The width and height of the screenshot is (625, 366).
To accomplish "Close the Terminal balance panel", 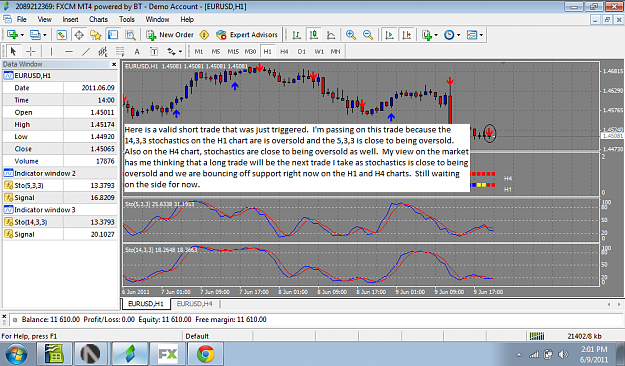I will (x=4, y=317).
